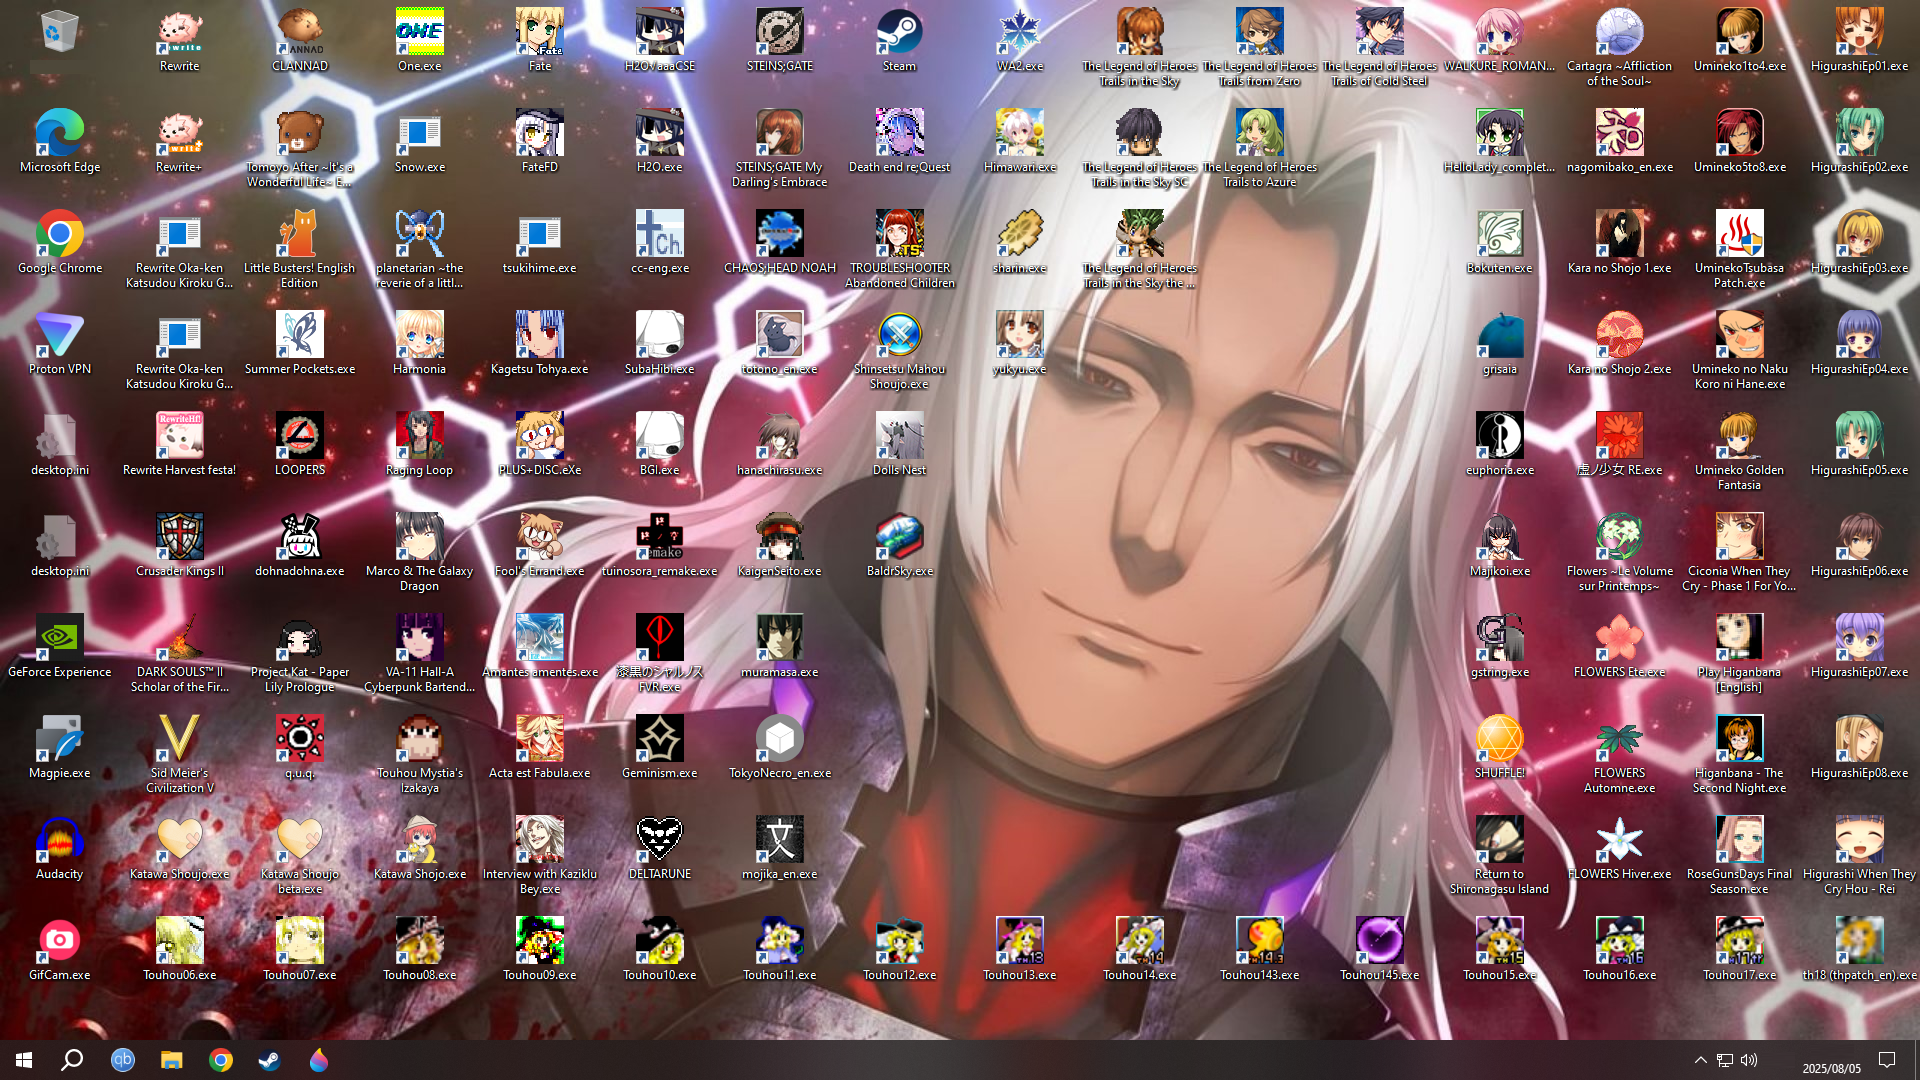1920x1080 pixels.
Task: Launch GifCam.exe shortcut
Action: [x=60, y=949]
